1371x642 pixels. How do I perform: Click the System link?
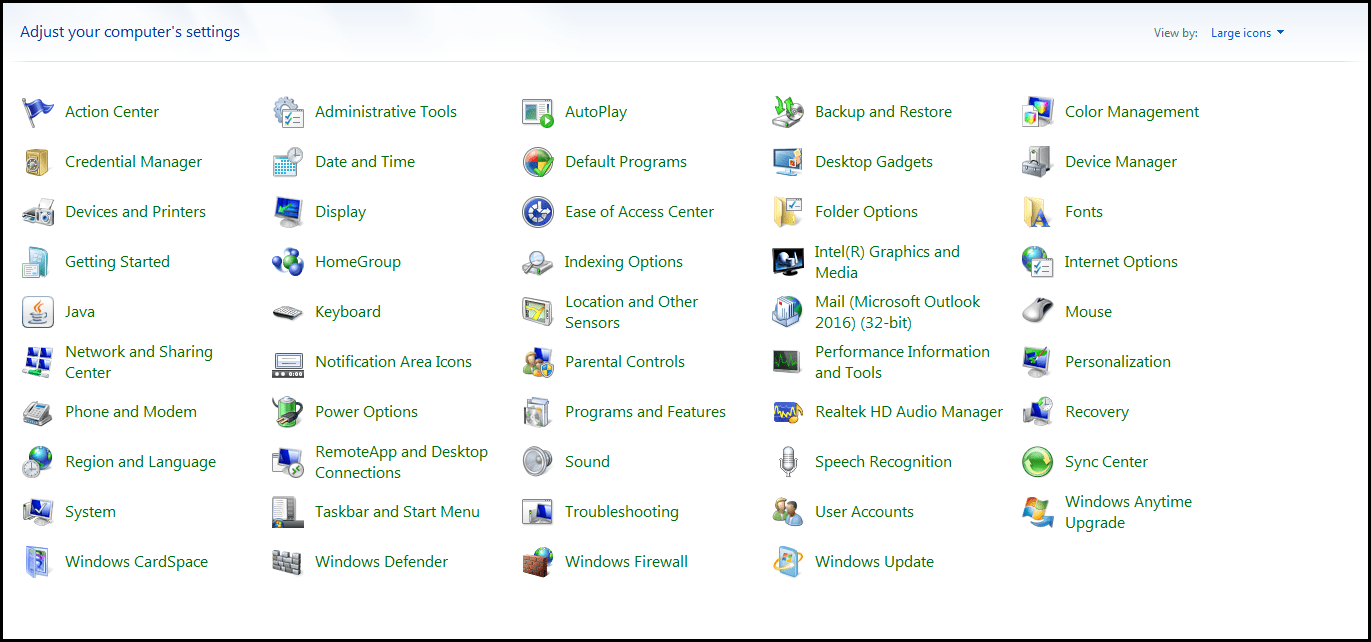tap(90, 512)
